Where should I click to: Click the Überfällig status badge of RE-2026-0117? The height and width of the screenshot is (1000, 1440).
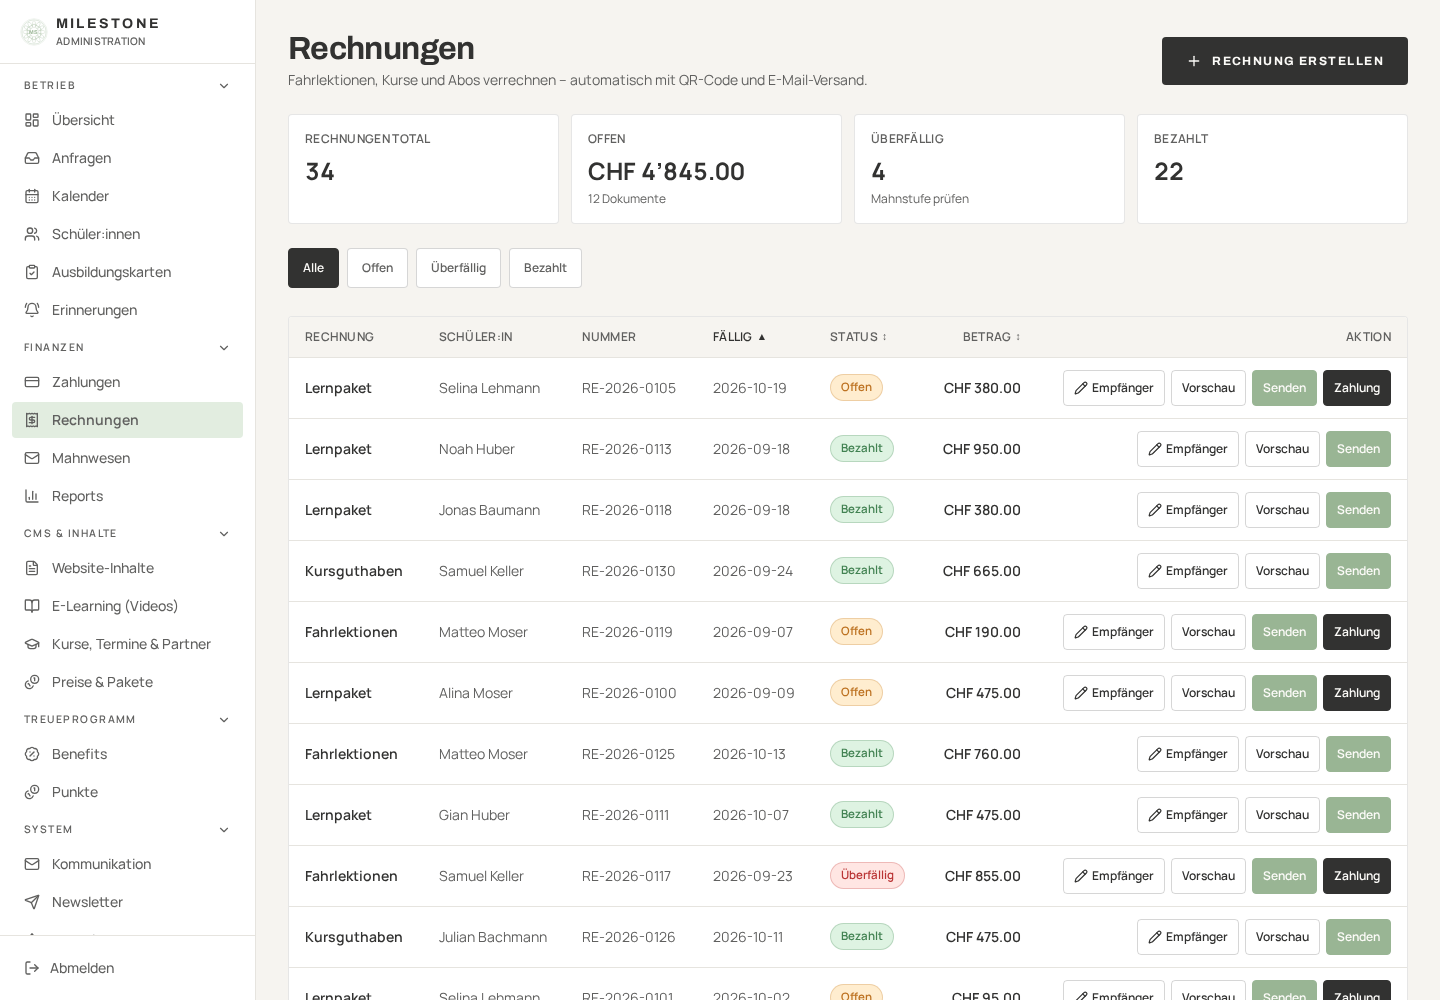pos(867,875)
